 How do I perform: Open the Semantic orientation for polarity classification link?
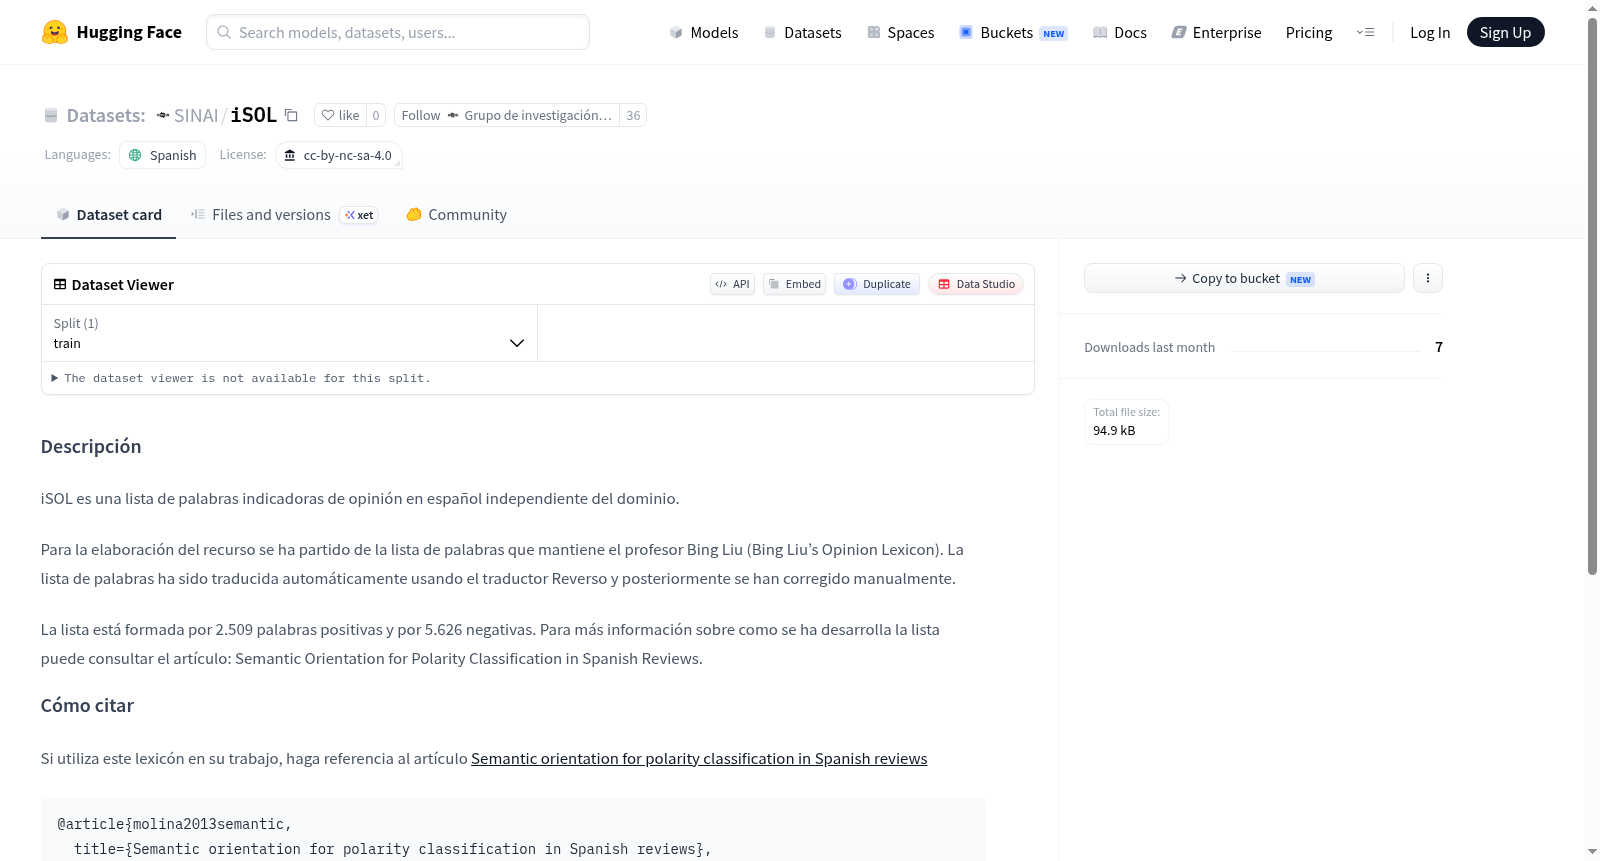(699, 759)
